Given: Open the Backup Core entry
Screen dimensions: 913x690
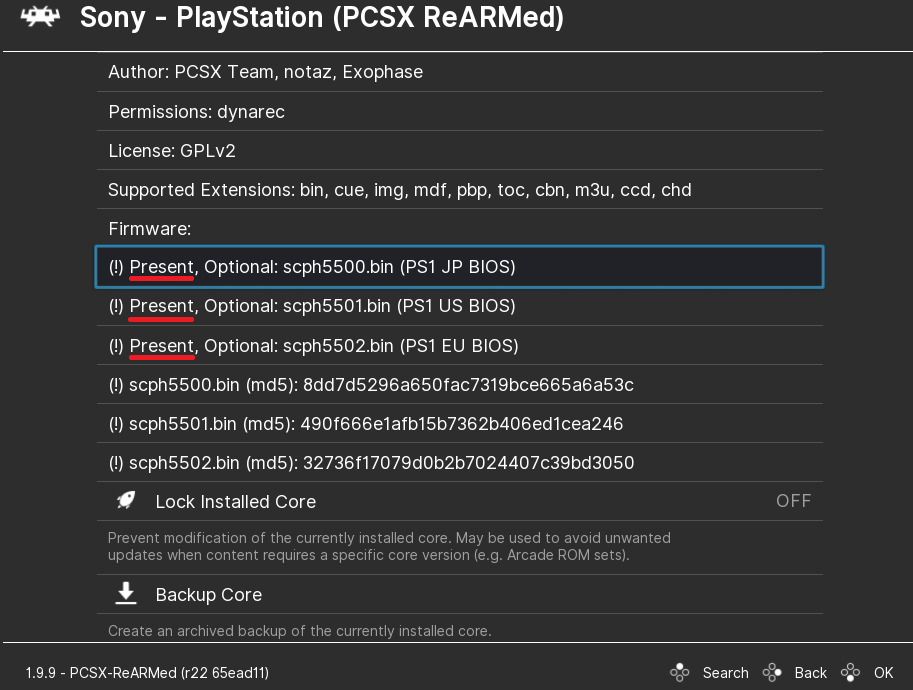Looking at the screenshot, I should pos(209,595).
